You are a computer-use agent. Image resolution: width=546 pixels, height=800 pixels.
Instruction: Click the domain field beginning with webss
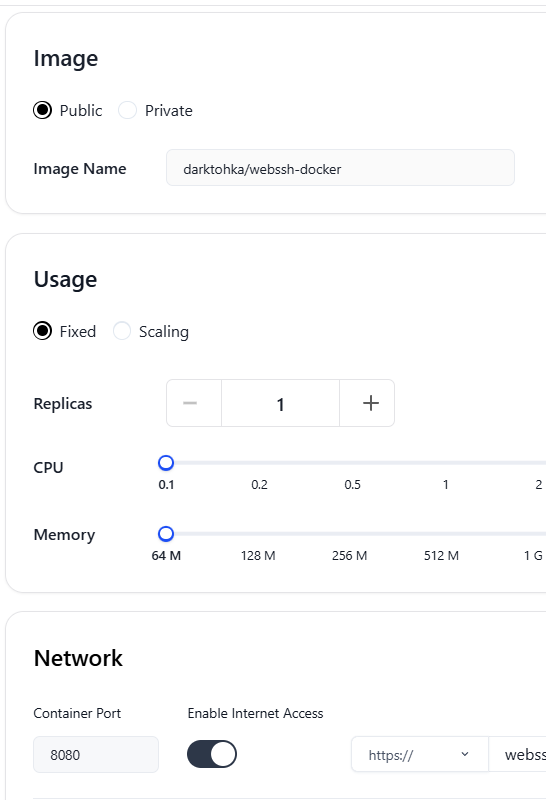tap(517, 754)
